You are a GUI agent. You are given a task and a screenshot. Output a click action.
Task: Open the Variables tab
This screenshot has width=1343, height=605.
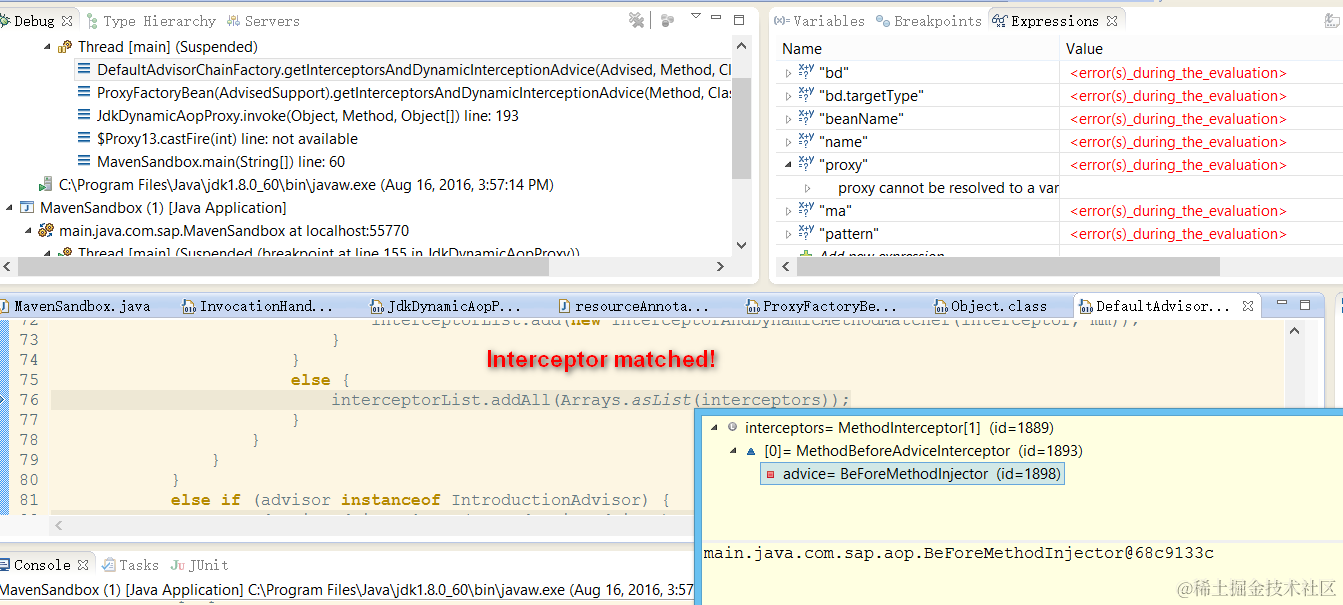(821, 21)
